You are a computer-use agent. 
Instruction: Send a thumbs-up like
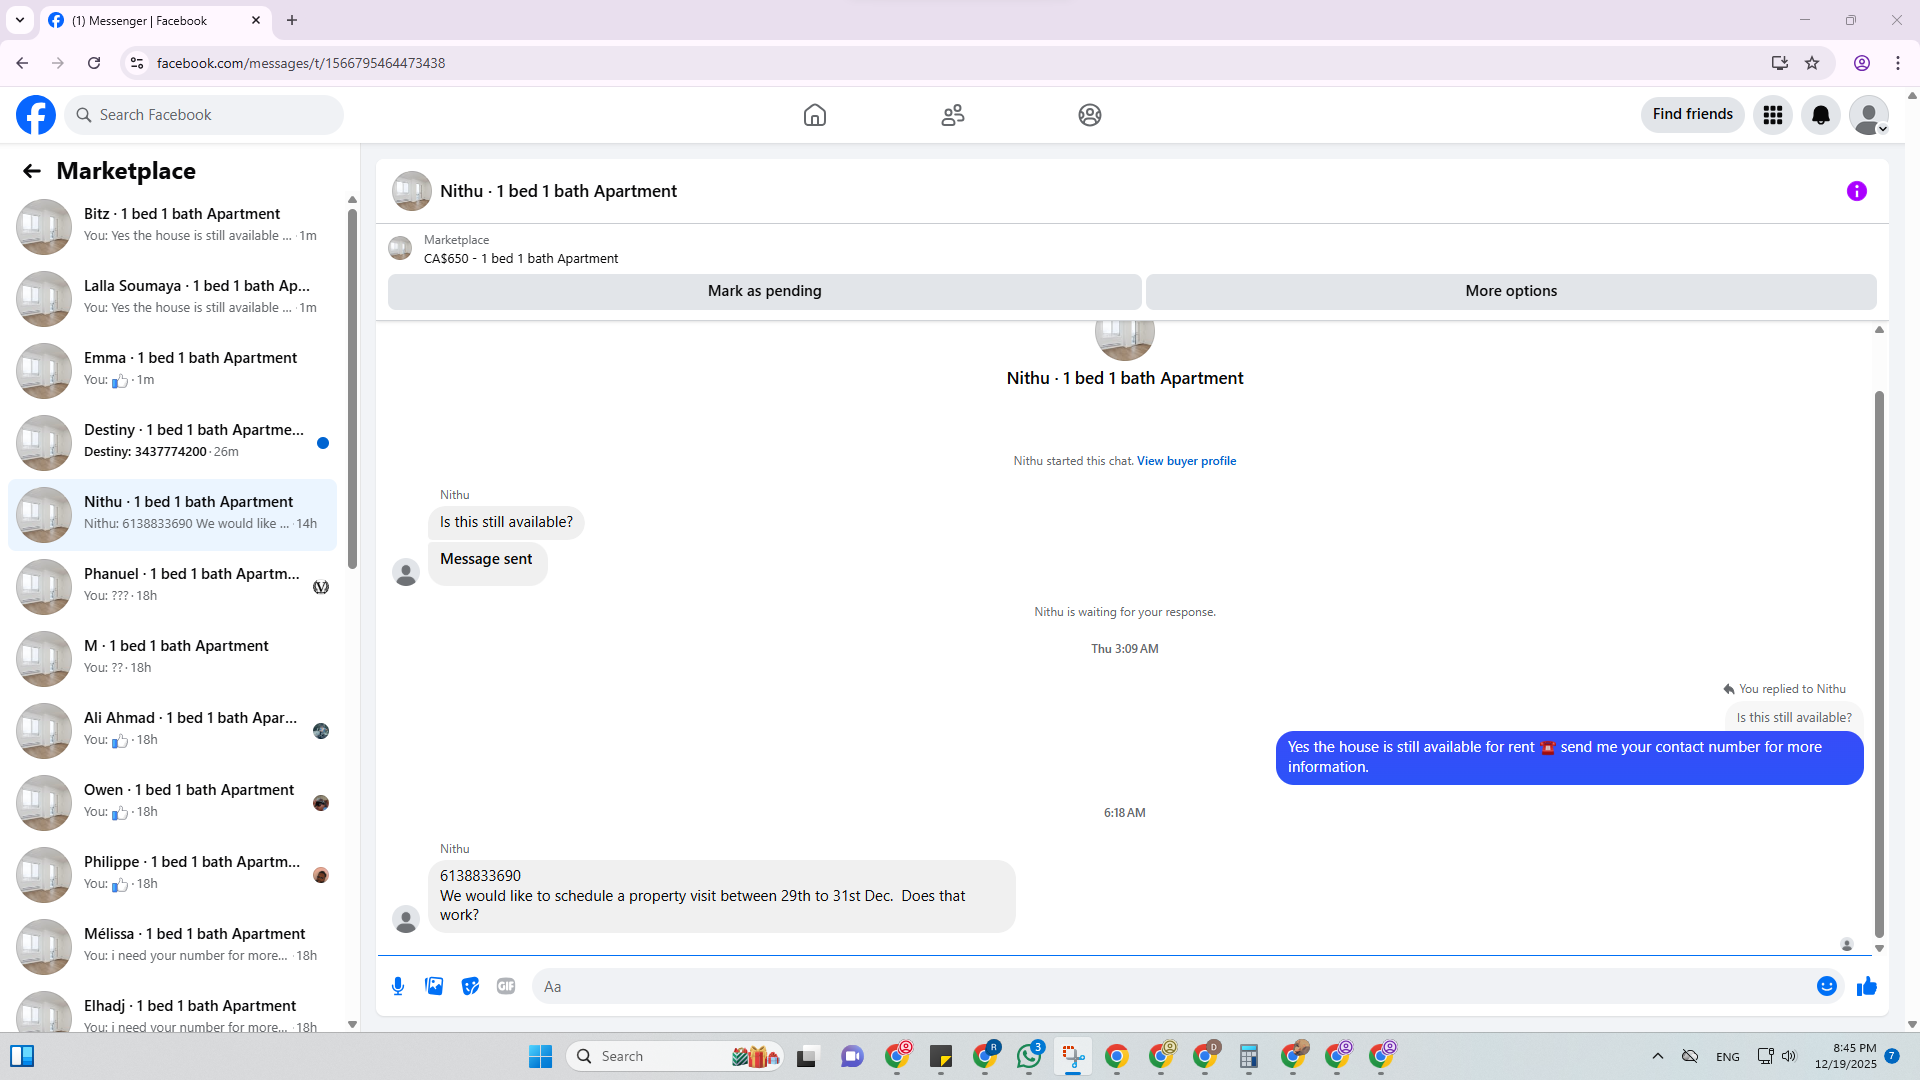point(1866,986)
